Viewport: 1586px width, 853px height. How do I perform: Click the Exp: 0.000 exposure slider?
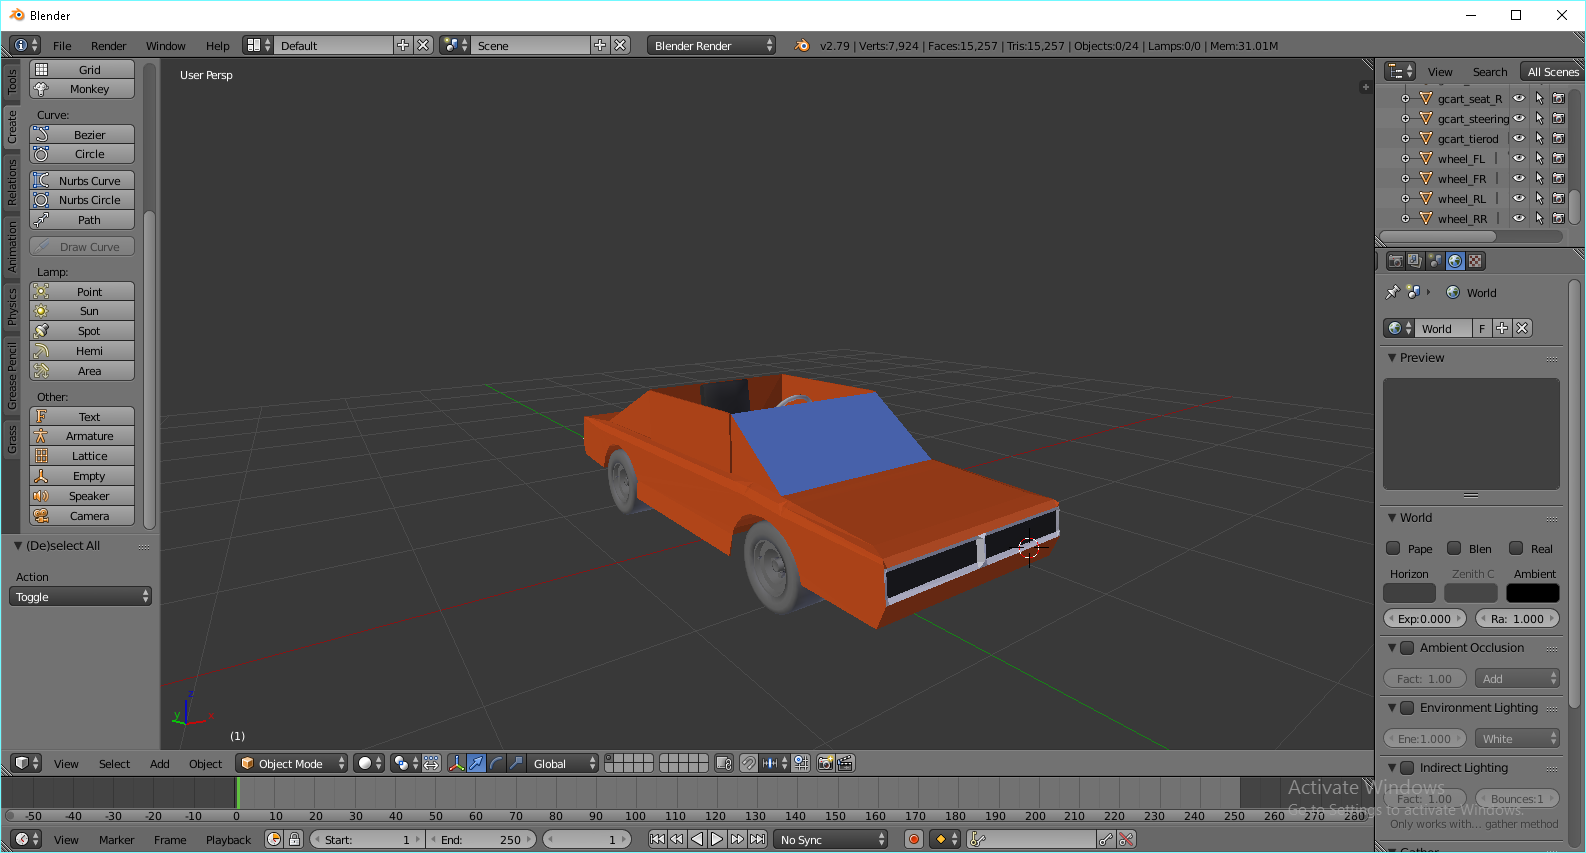pyautogui.click(x=1425, y=619)
